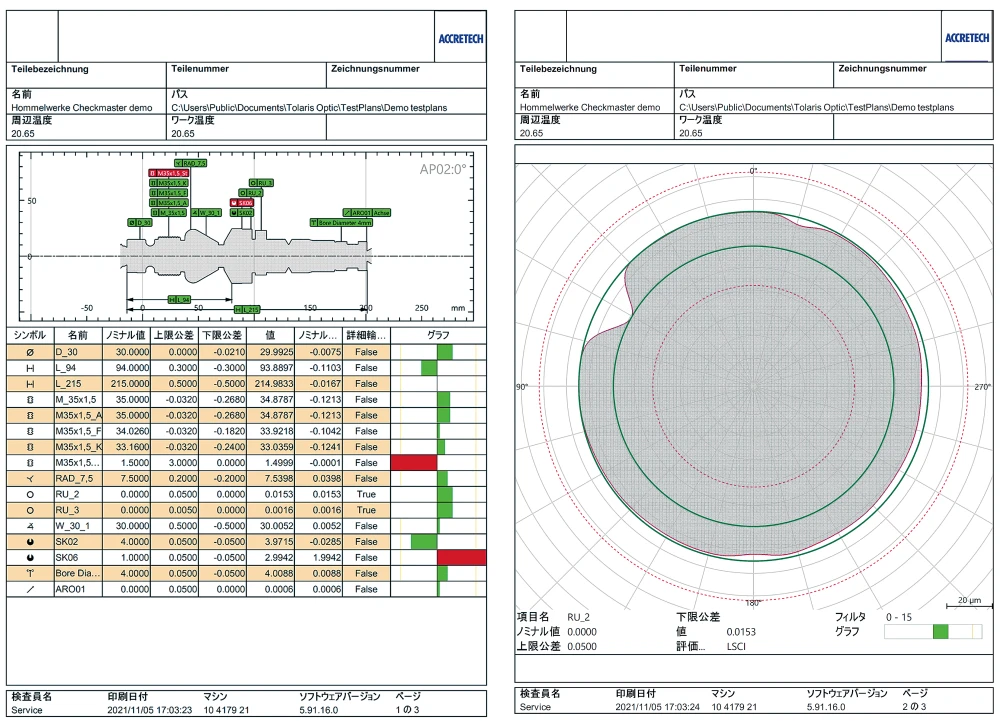Click the straightness symbol in the ARO01 row
Image resolution: width=1000 pixels, height=728 pixels.
(30, 590)
